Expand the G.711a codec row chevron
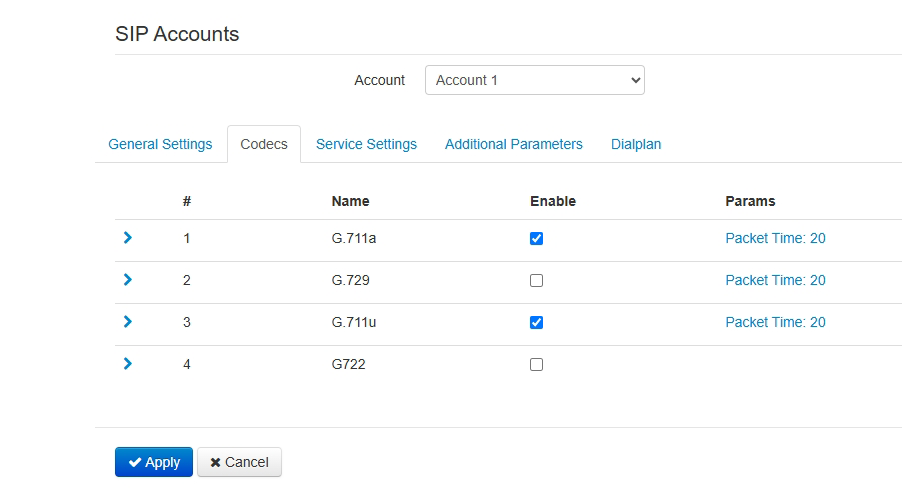Screen dimensions: 902x496 tap(127, 238)
